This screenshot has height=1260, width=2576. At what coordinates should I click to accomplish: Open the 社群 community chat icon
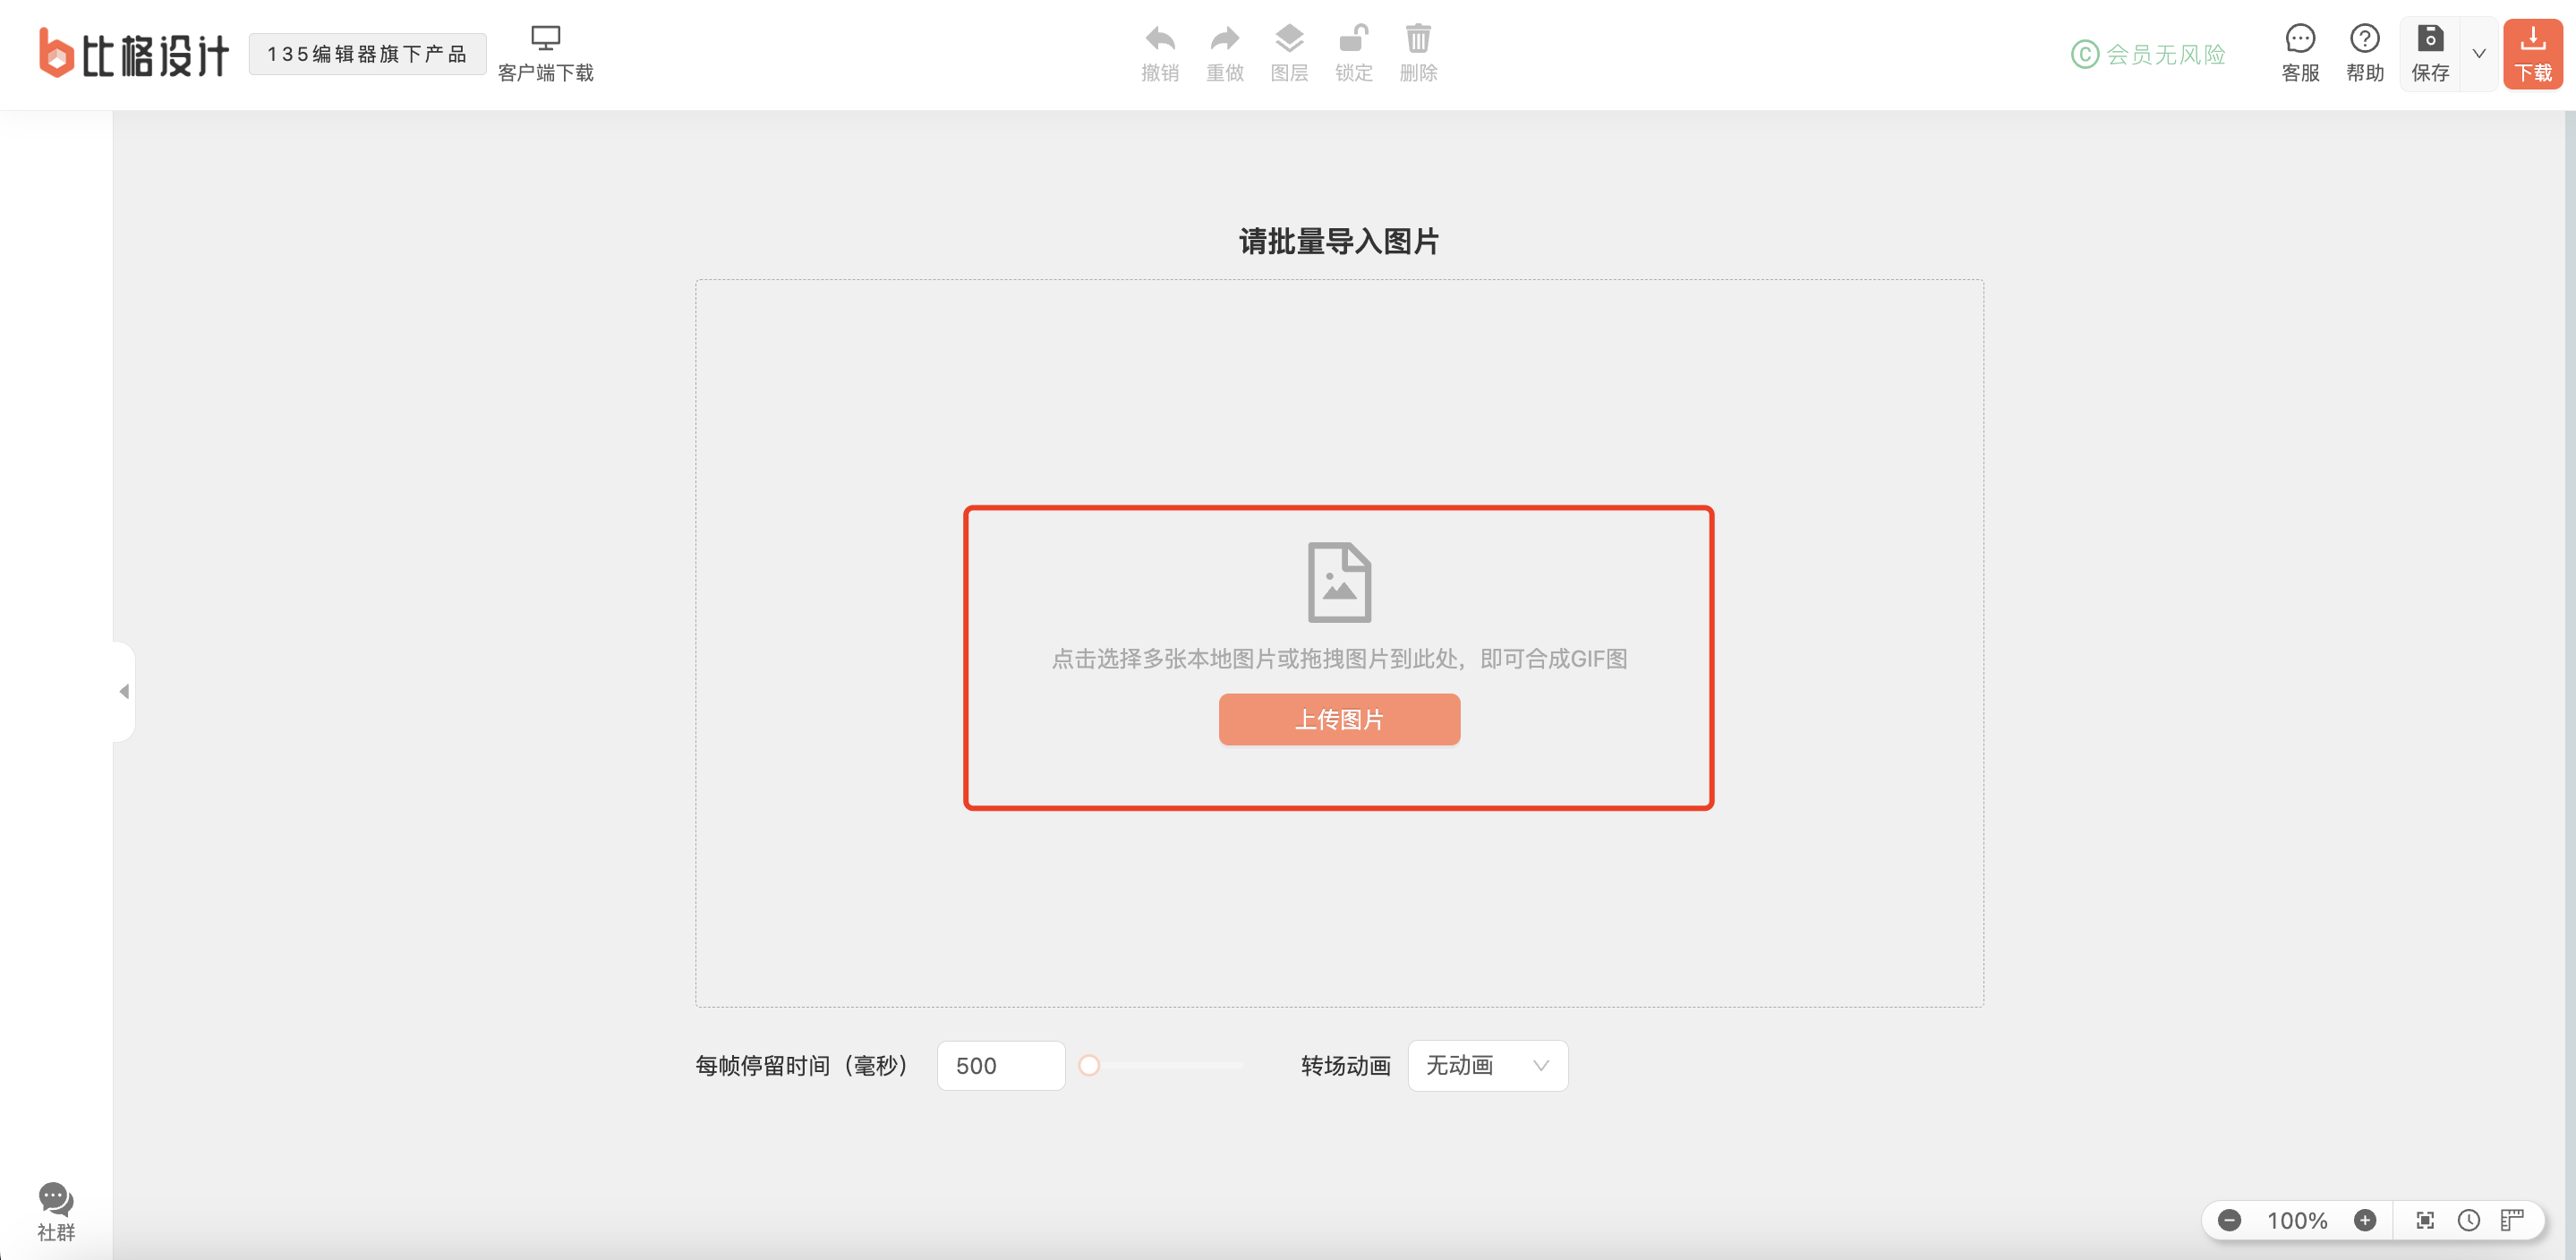(x=56, y=1211)
